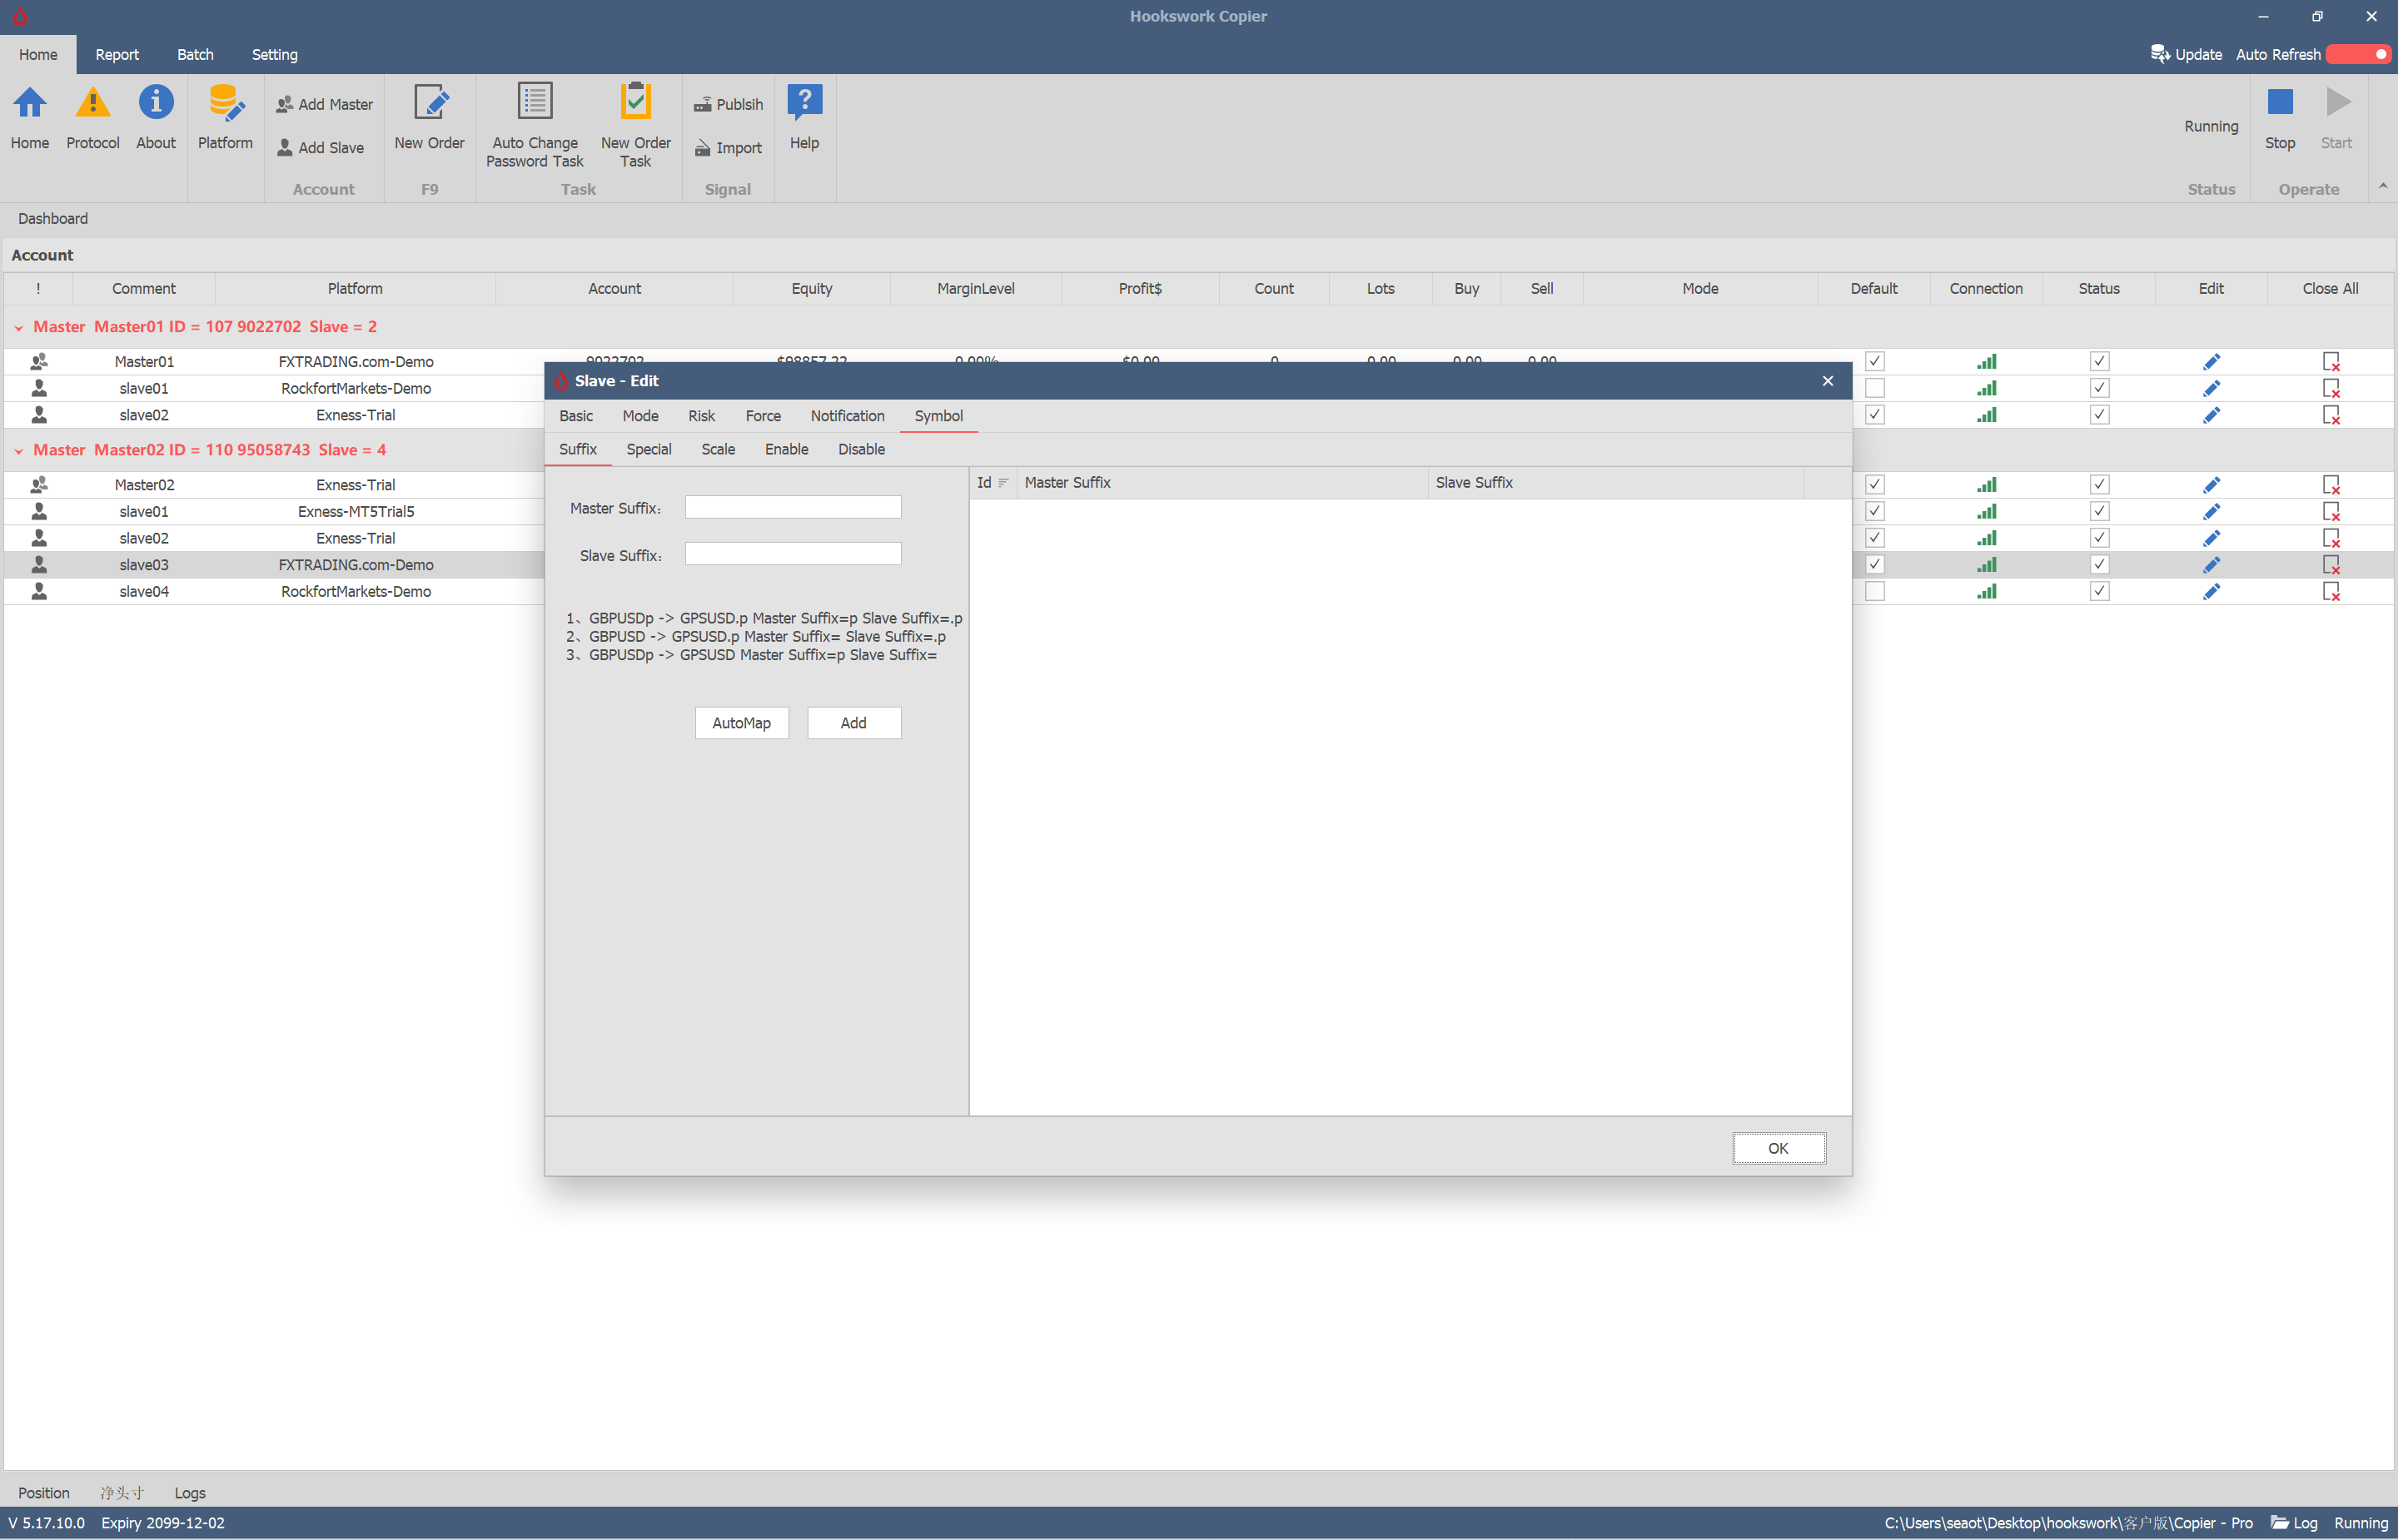
Task: Click the Add suffix button
Action: (853, 722)
